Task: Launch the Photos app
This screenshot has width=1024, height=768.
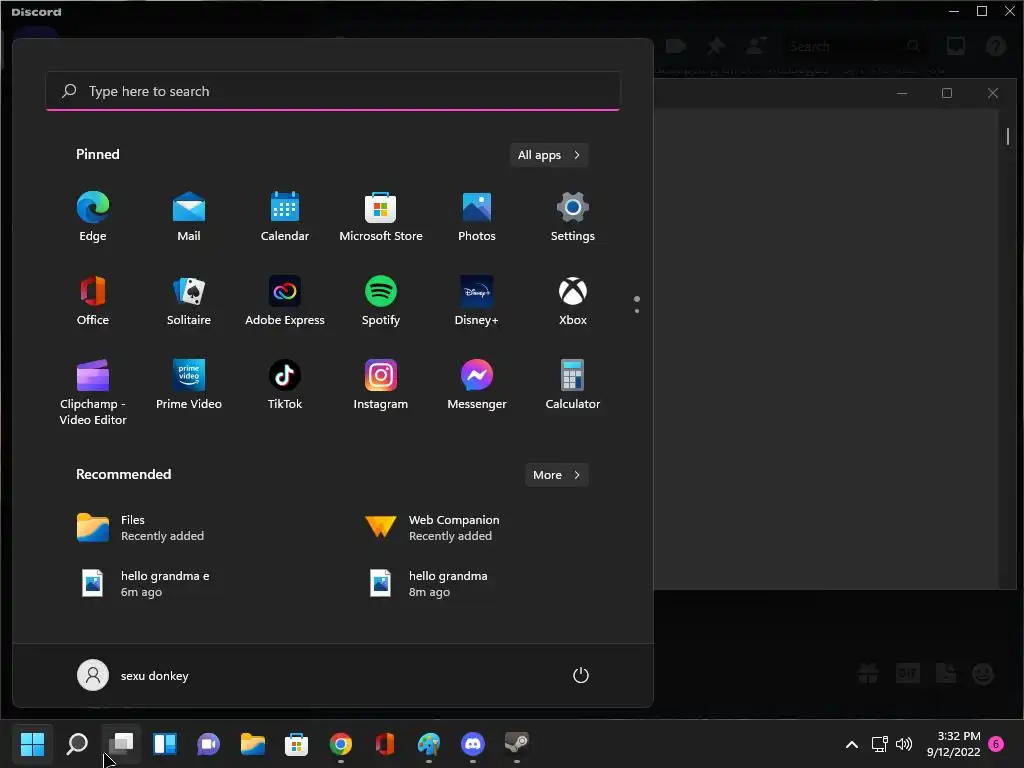Action: click(477, 217)
